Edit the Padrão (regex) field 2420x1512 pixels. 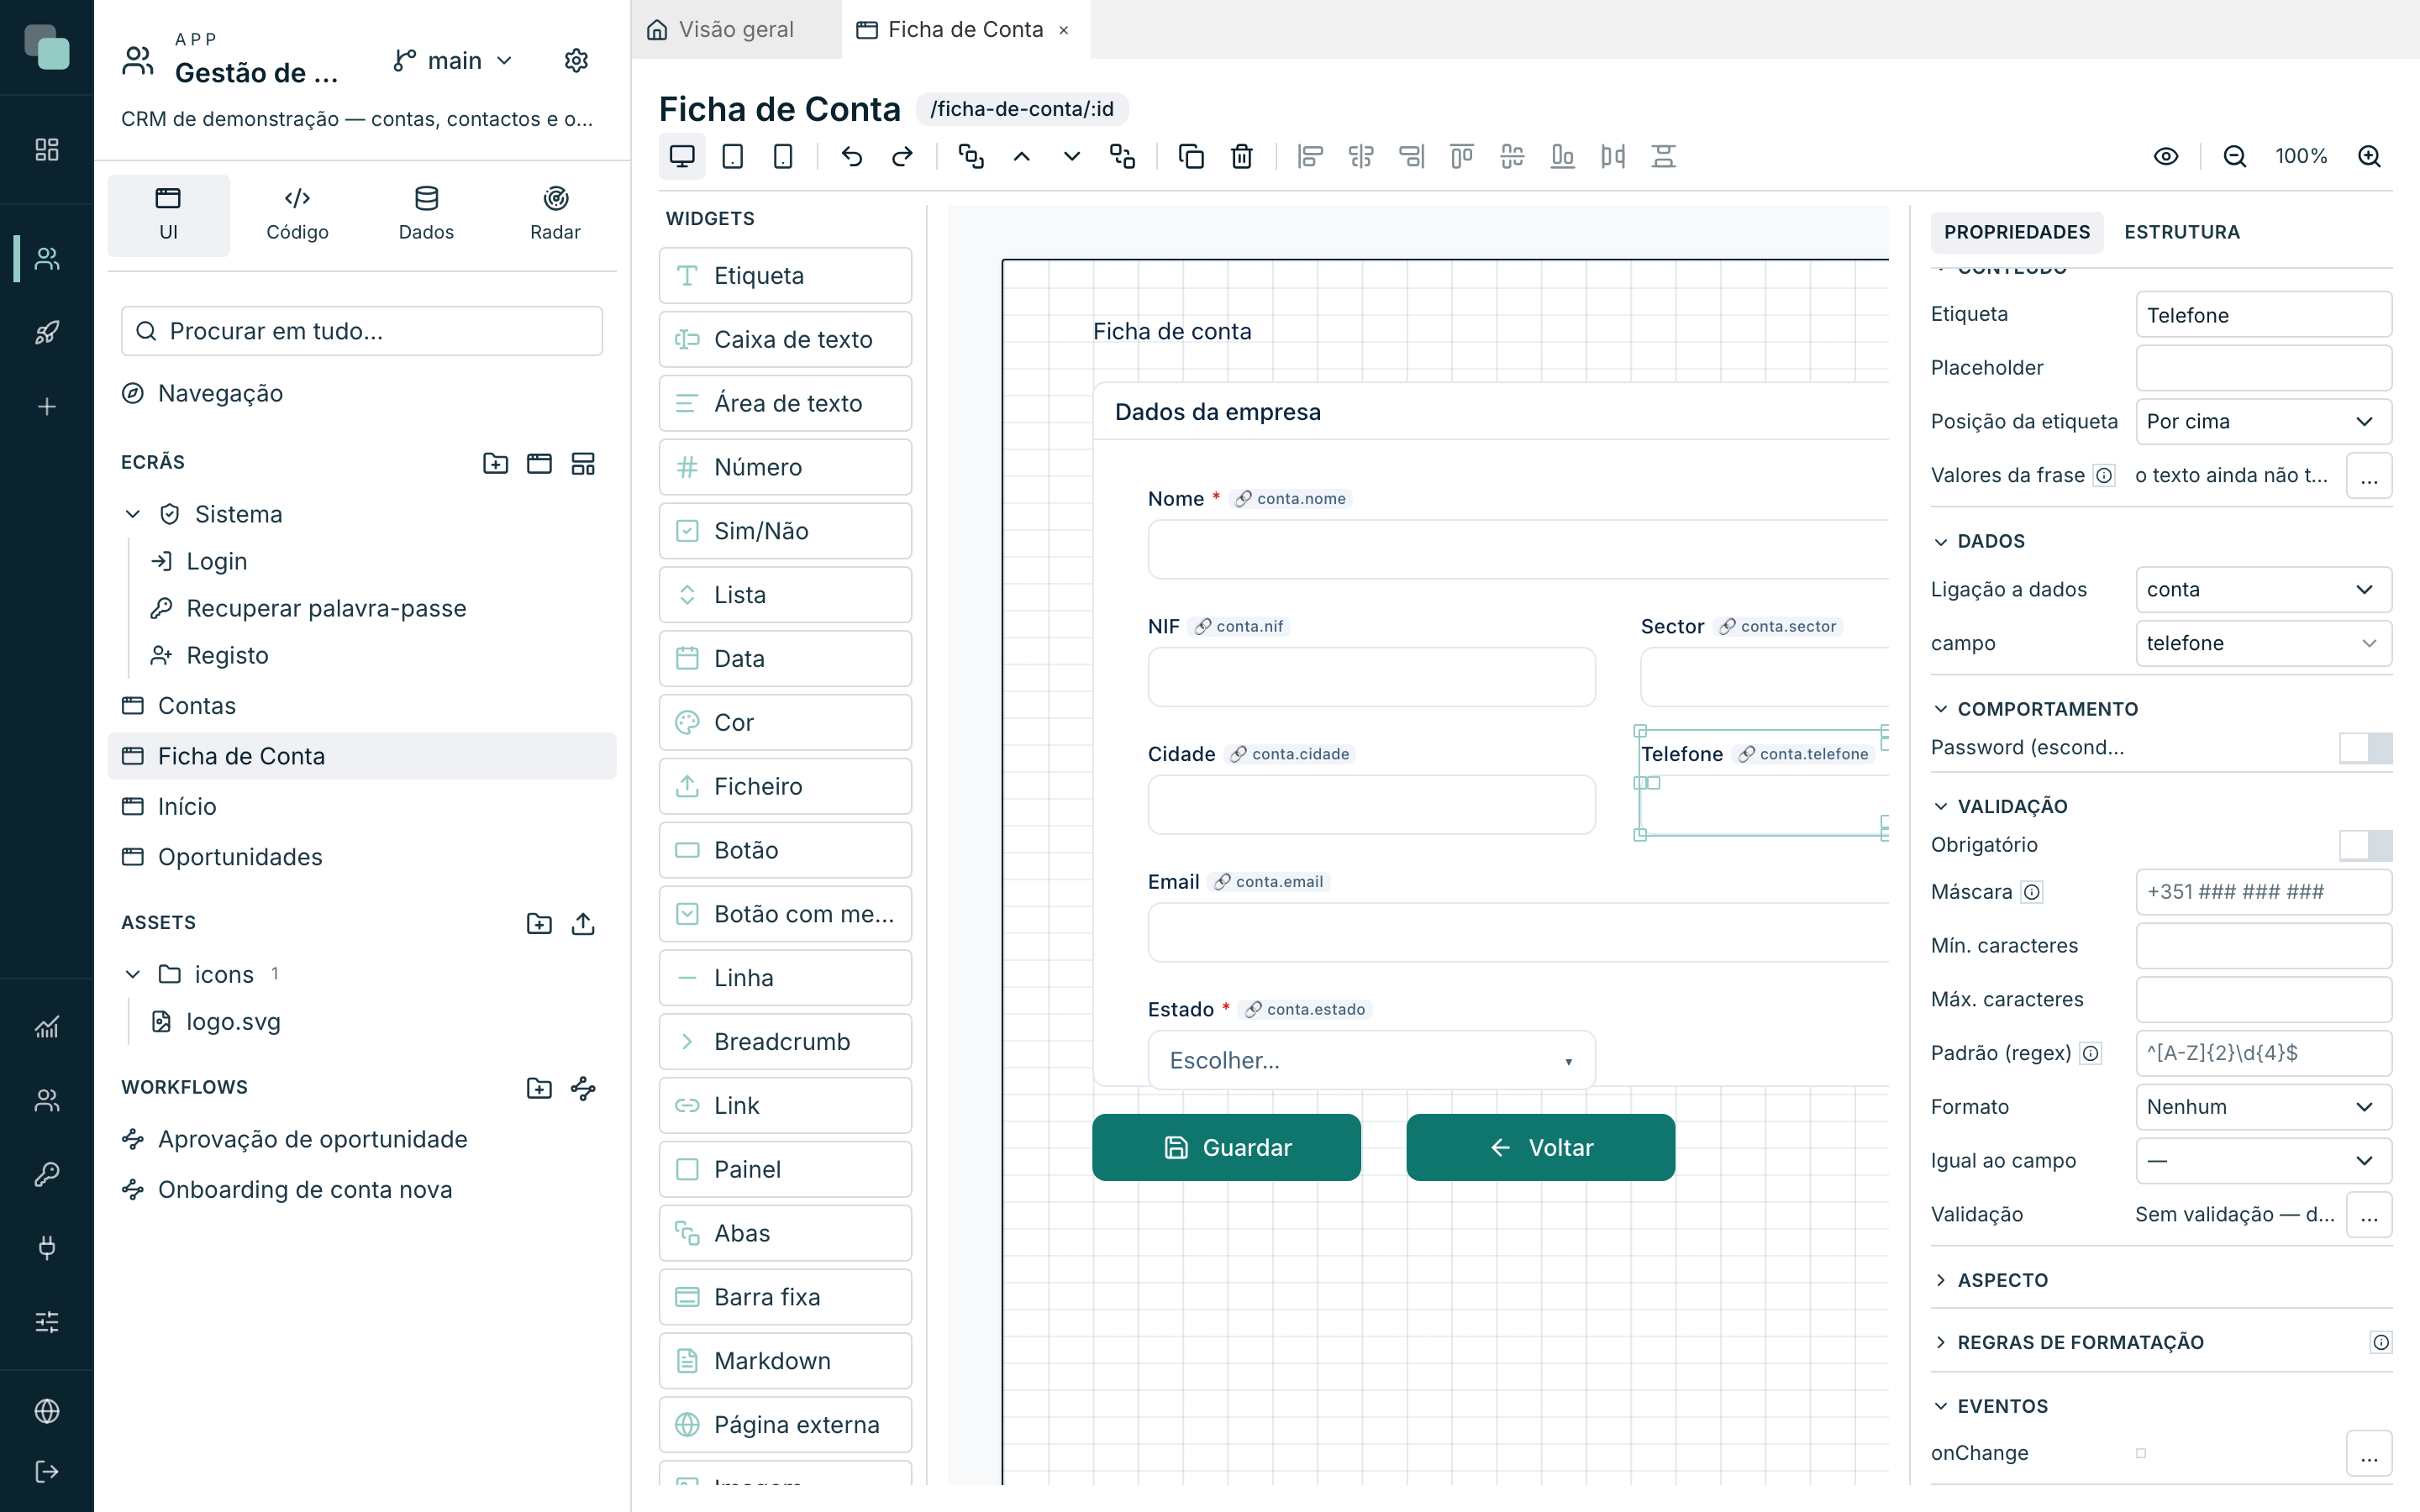pos(2263,1053)
